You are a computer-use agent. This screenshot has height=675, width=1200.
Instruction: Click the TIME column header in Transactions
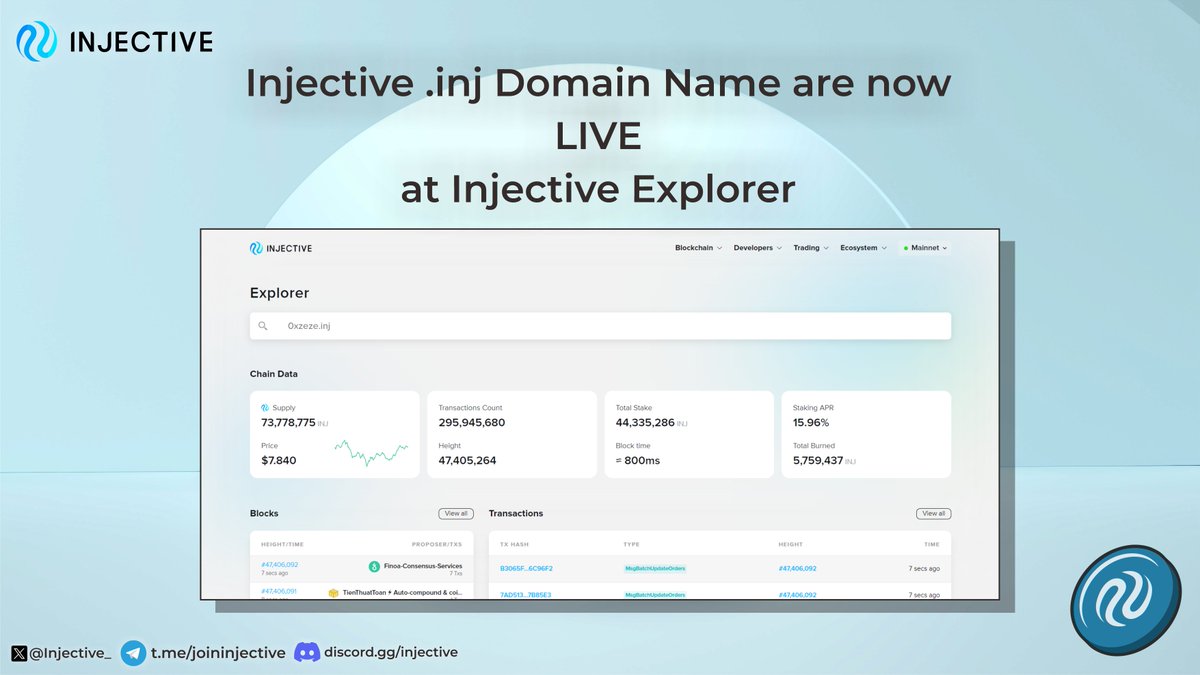click(x=932, y=544)
